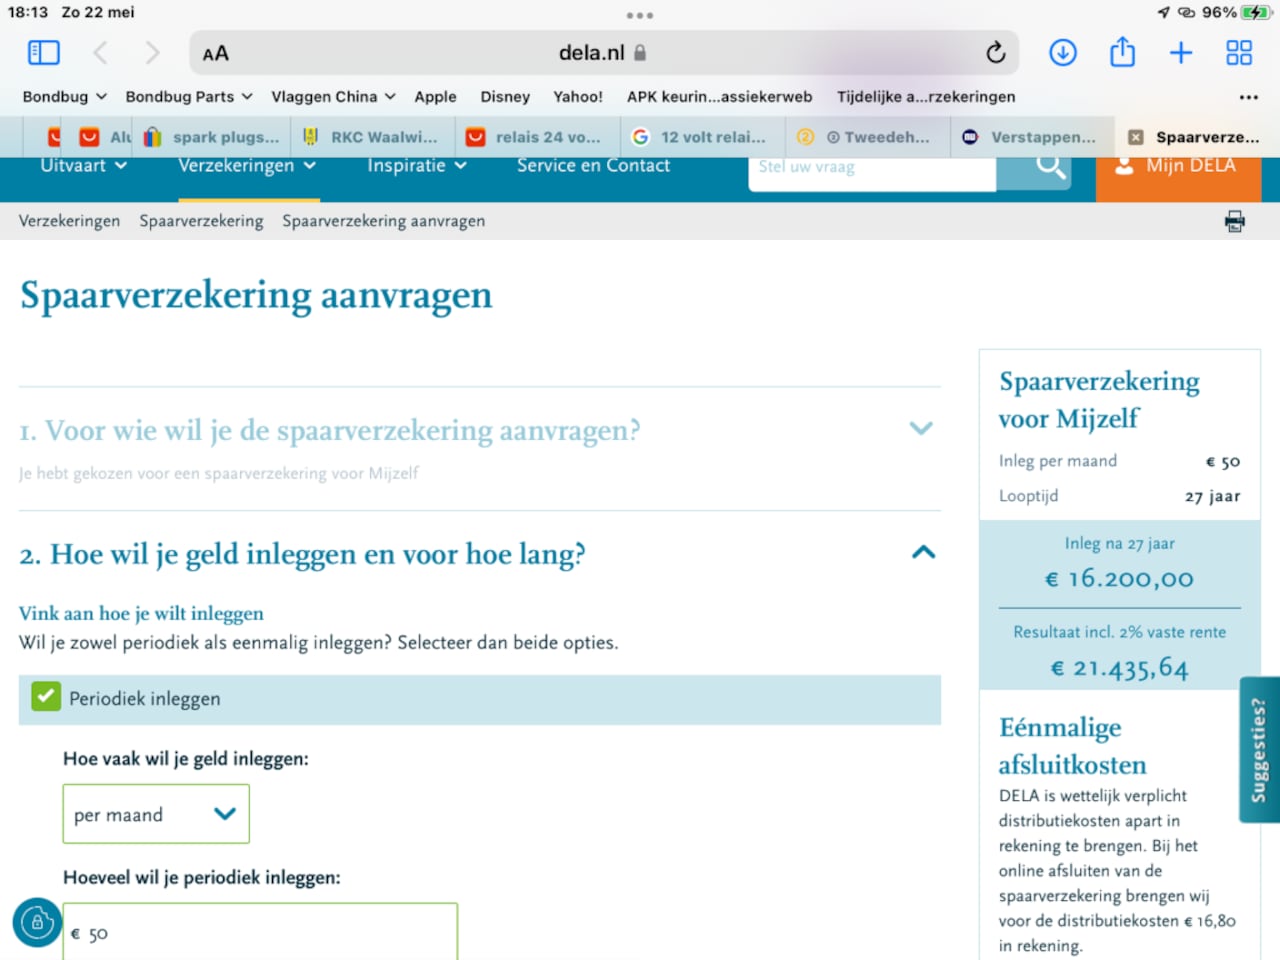The width and height of the screenshot is (1280, 960).
Task: Click the print page icon
Action: click(x=1235, y=221)
